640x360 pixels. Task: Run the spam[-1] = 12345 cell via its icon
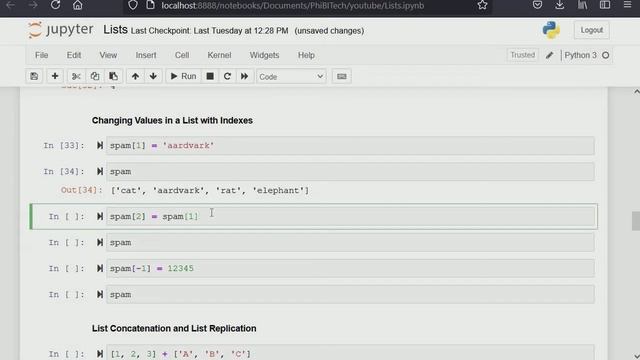pos(100,269)
